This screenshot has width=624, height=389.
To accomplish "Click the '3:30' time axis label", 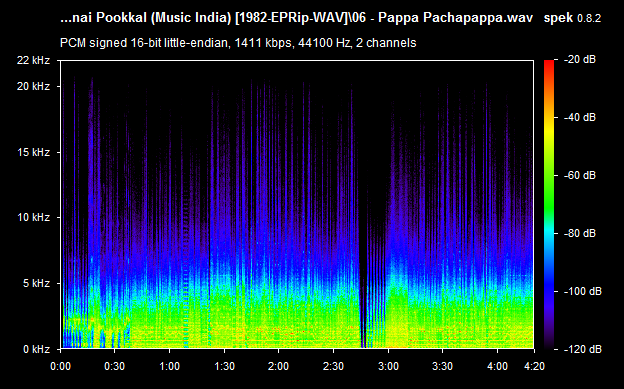I will pyautogui.click(x=443, y=366).
